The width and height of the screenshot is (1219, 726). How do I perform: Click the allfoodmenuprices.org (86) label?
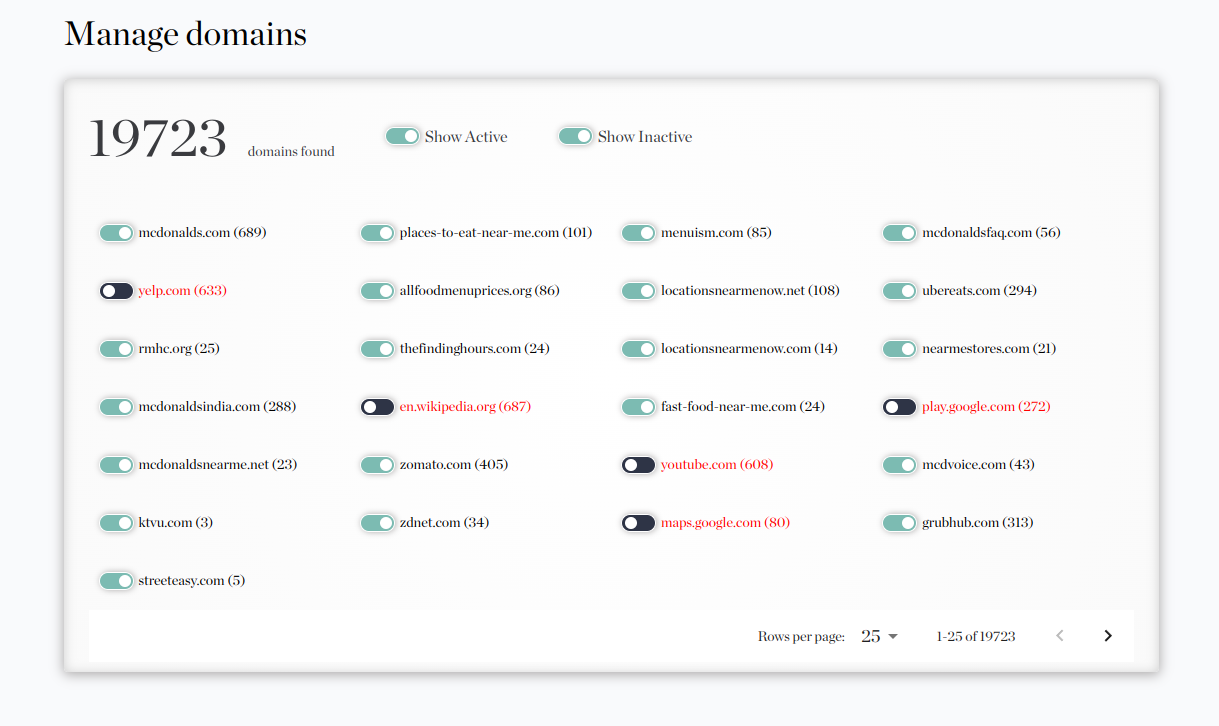pyautogui.click(x=480, y=291)
